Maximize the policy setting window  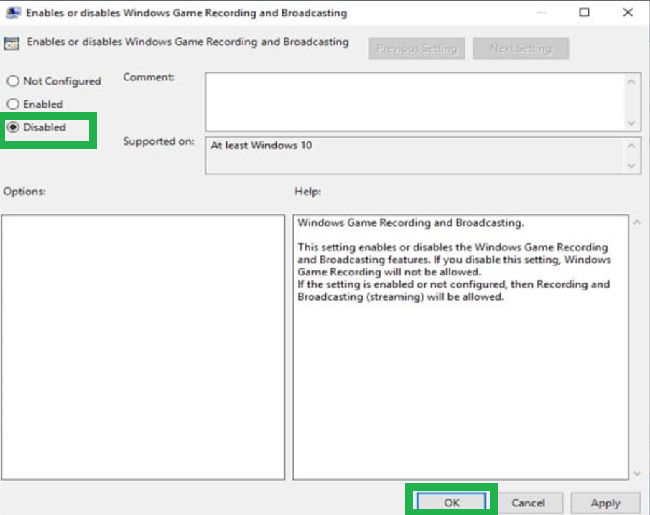point(584,12)
